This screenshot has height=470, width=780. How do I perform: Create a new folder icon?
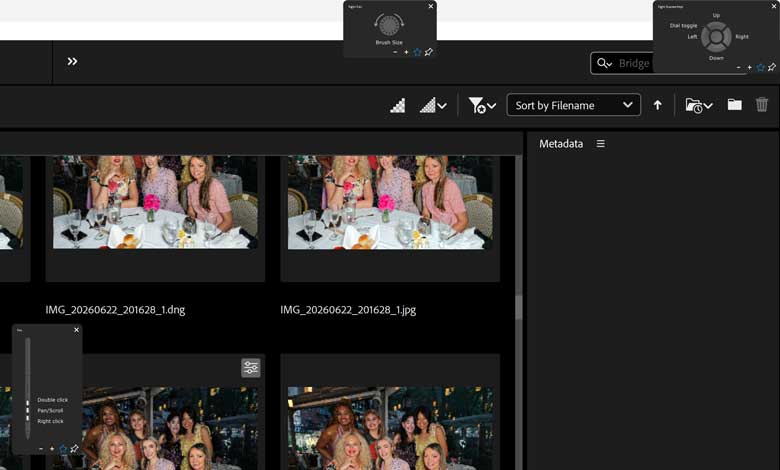pos(735,104)
